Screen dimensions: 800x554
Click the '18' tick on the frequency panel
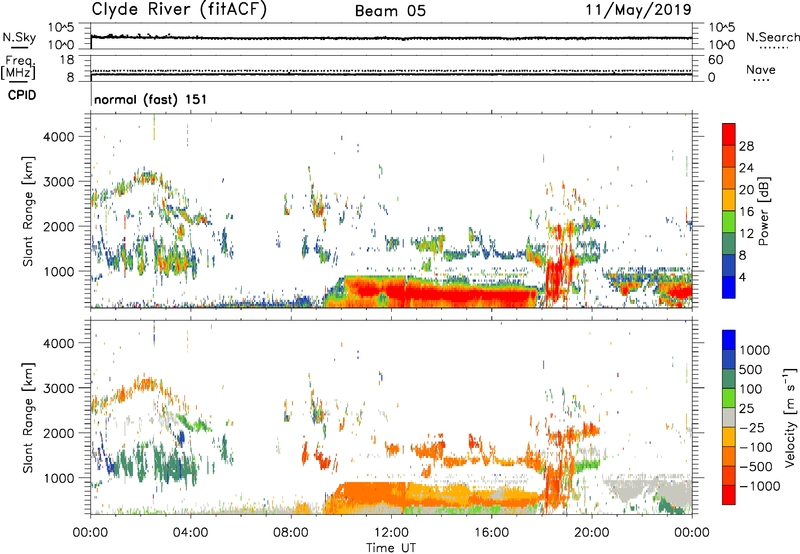tap(67, 60)
